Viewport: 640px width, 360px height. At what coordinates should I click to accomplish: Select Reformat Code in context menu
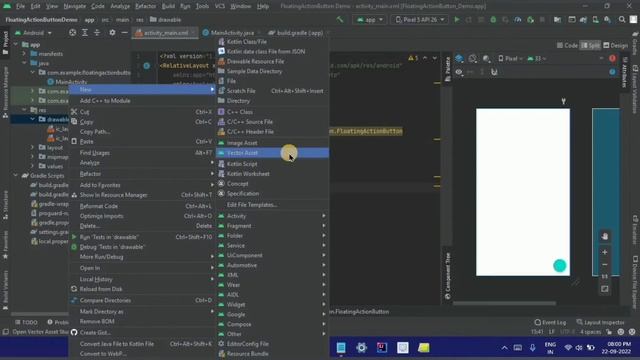[x=142, y=206]
